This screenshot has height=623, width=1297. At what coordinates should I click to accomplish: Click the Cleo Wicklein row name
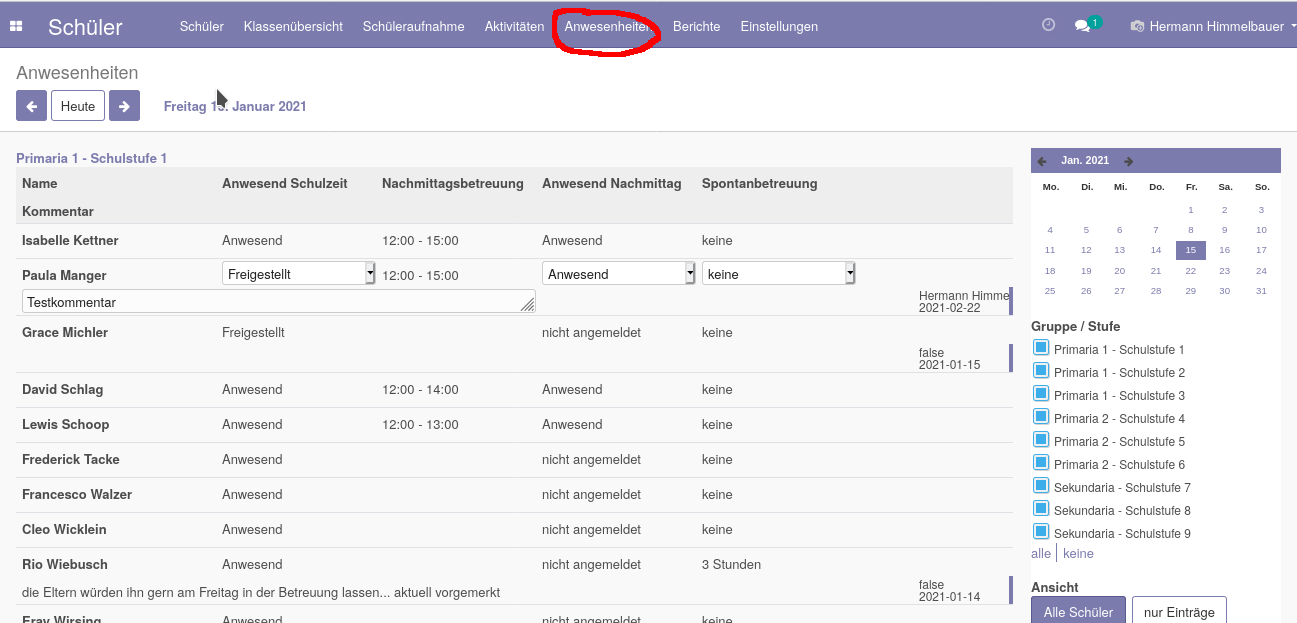(64, 530)
